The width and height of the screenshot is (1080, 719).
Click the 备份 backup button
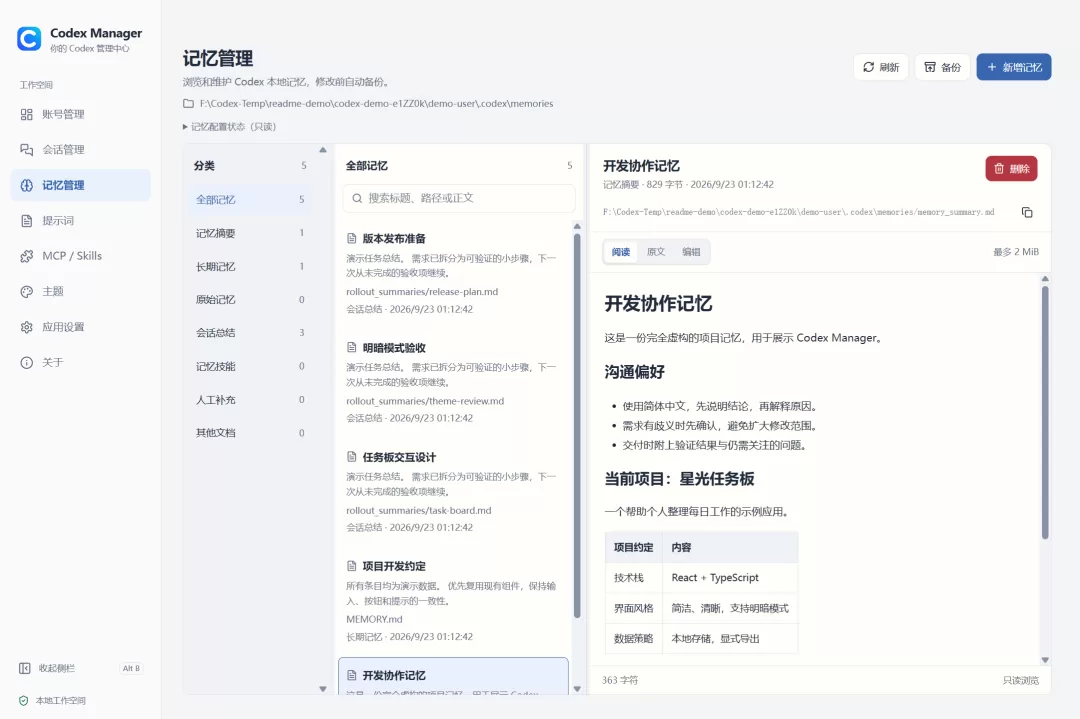pos(942,67)
